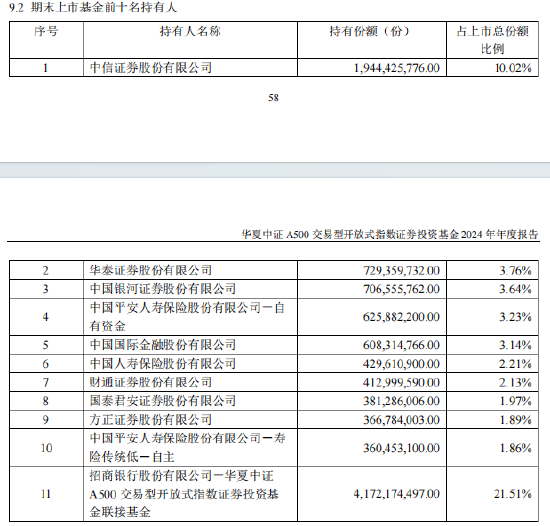Select percentage 3.14%
The image size is (550, 526).
coord(516,345)
